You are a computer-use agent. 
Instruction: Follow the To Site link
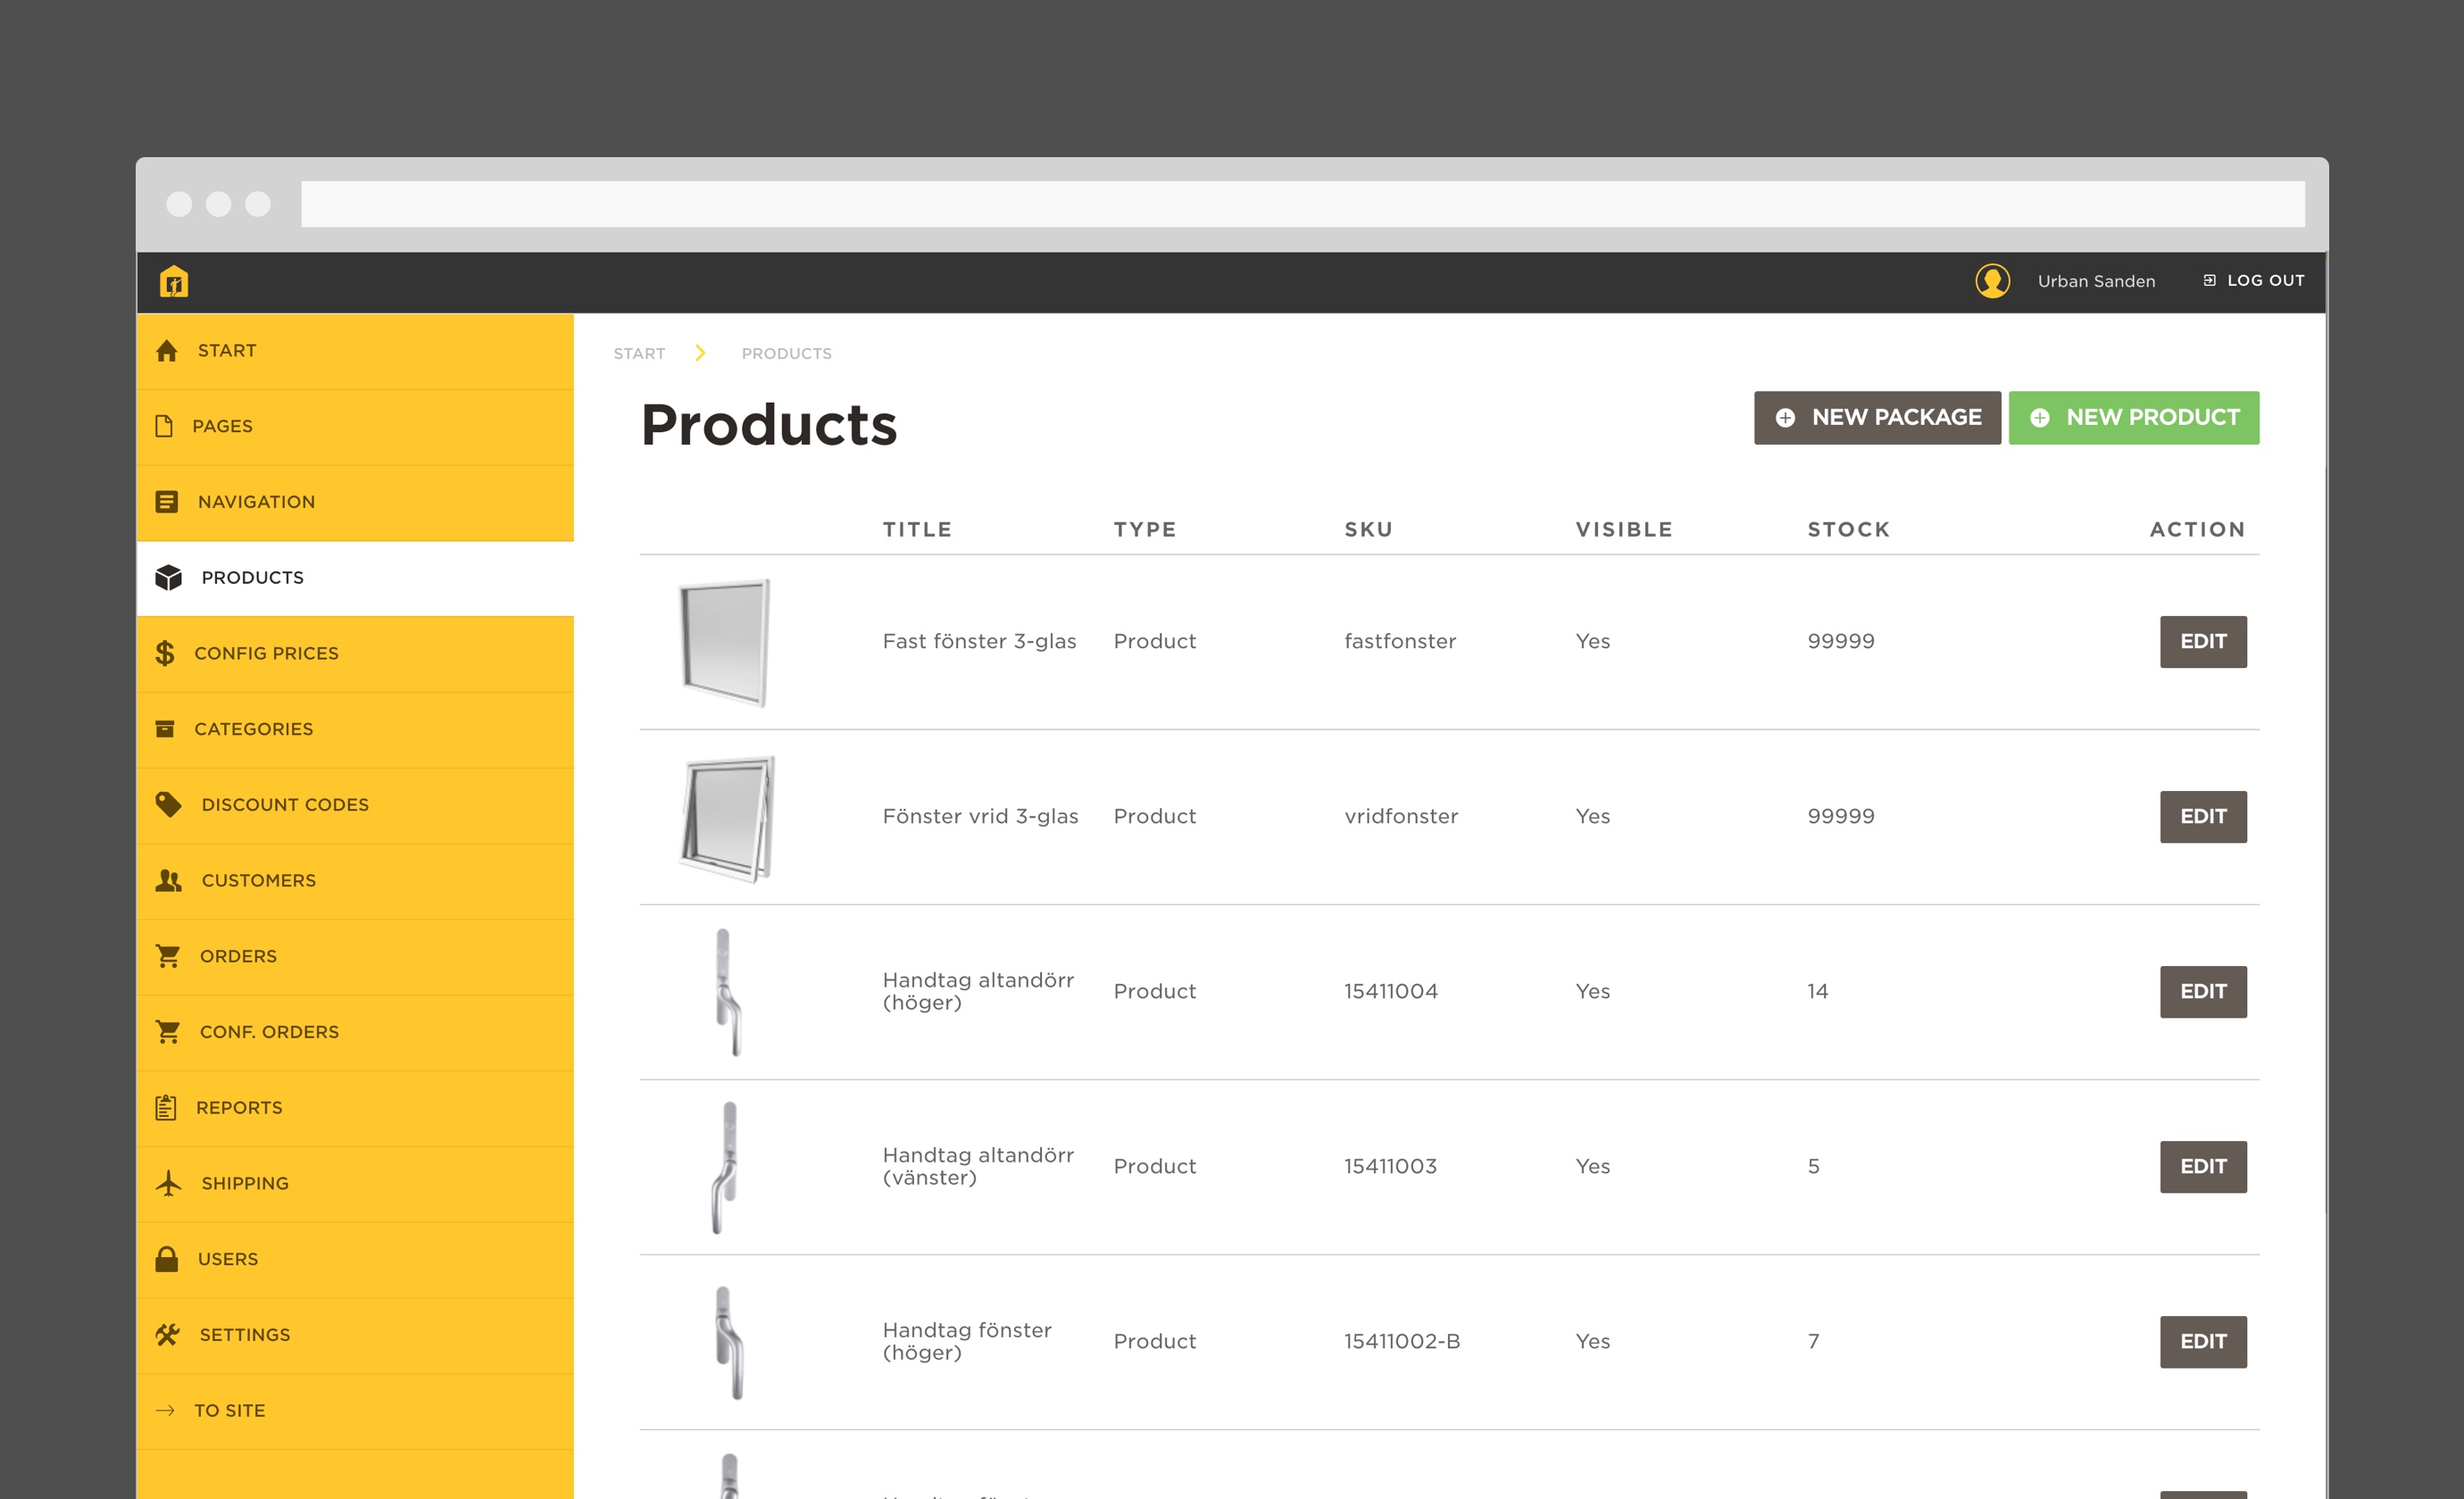click(355, 1411)
